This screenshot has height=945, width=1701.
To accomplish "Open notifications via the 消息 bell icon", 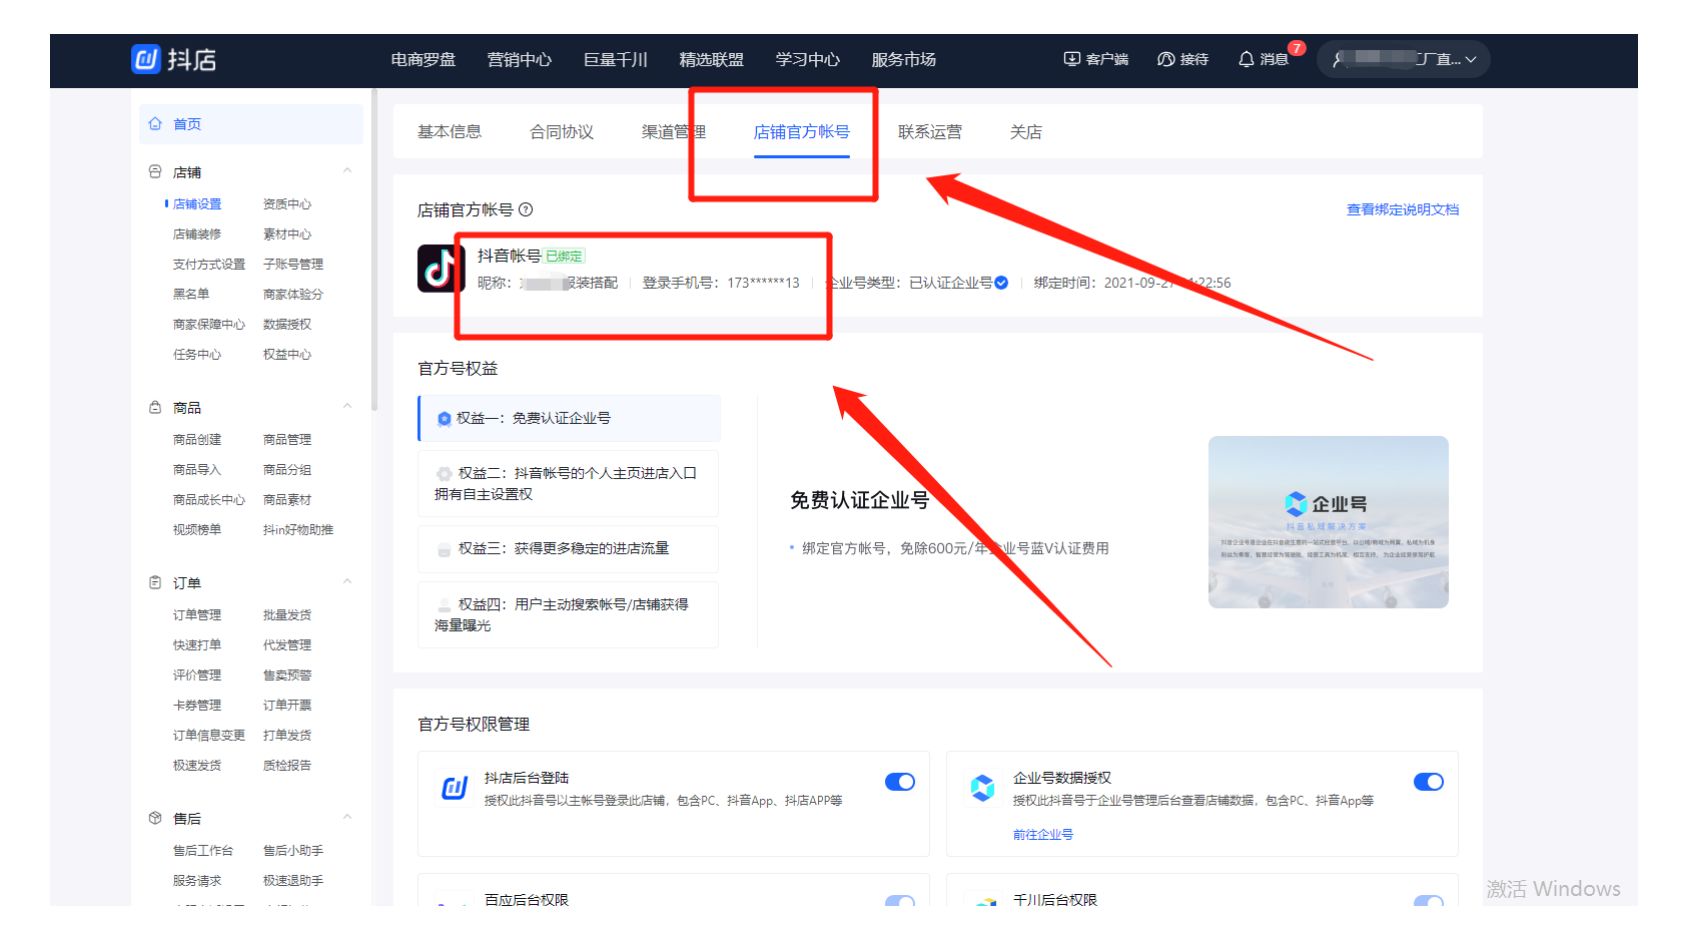I will (1246, 59).
